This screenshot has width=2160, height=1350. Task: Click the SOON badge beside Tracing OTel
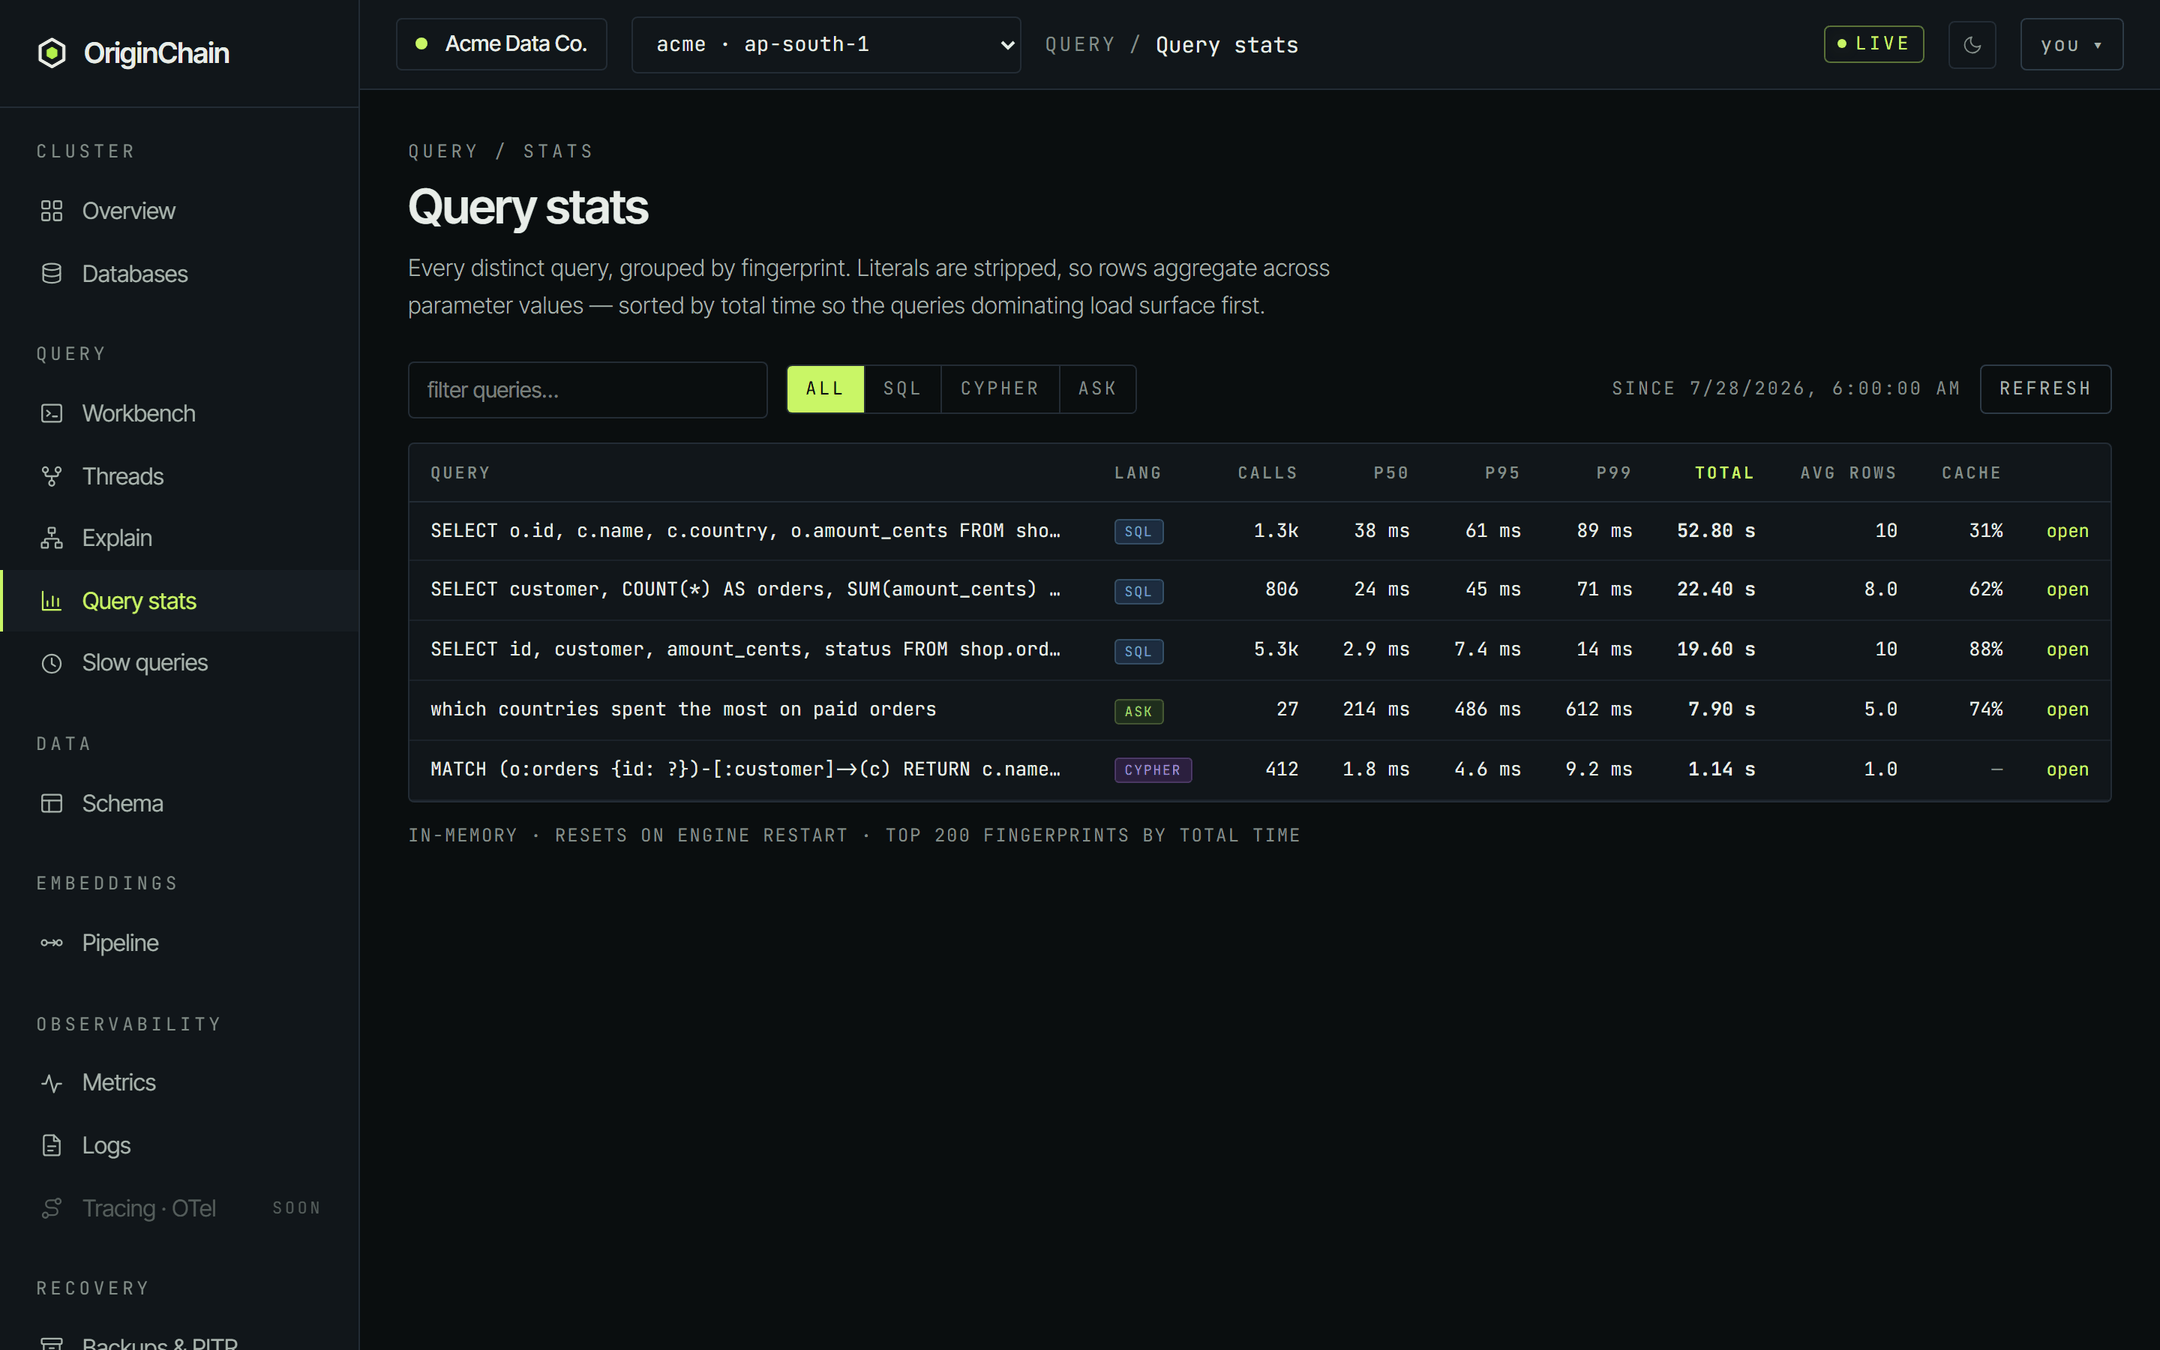pyautogui.click(x=297, y=1209)
